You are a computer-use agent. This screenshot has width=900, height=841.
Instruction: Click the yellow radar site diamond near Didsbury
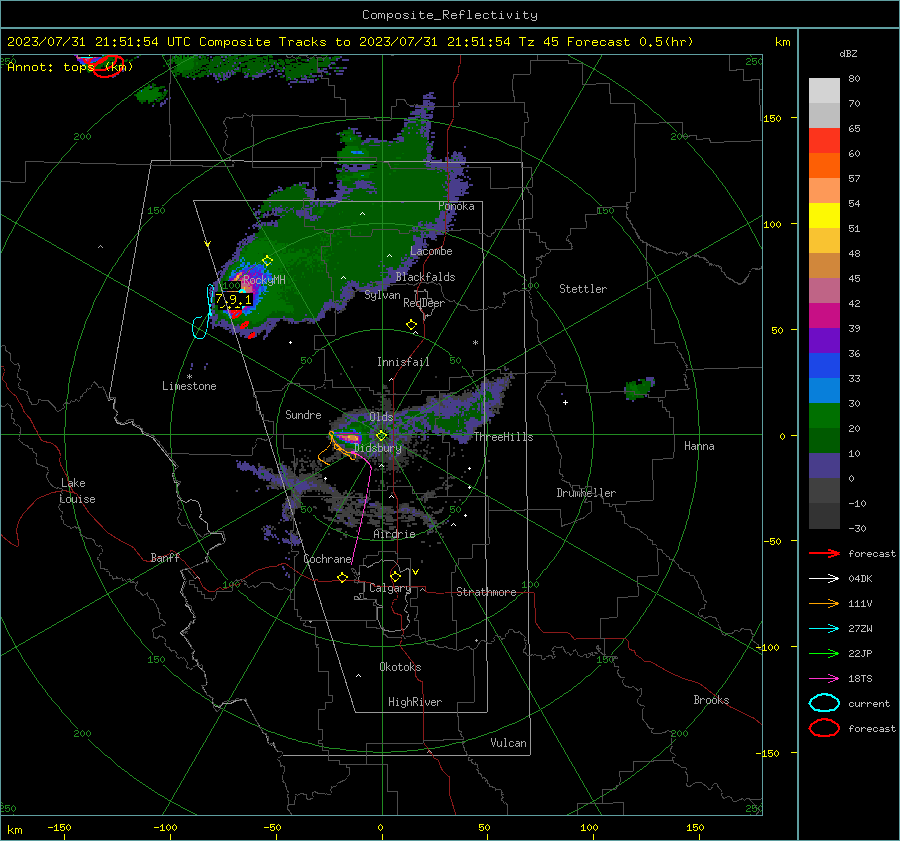click(381, 436)
